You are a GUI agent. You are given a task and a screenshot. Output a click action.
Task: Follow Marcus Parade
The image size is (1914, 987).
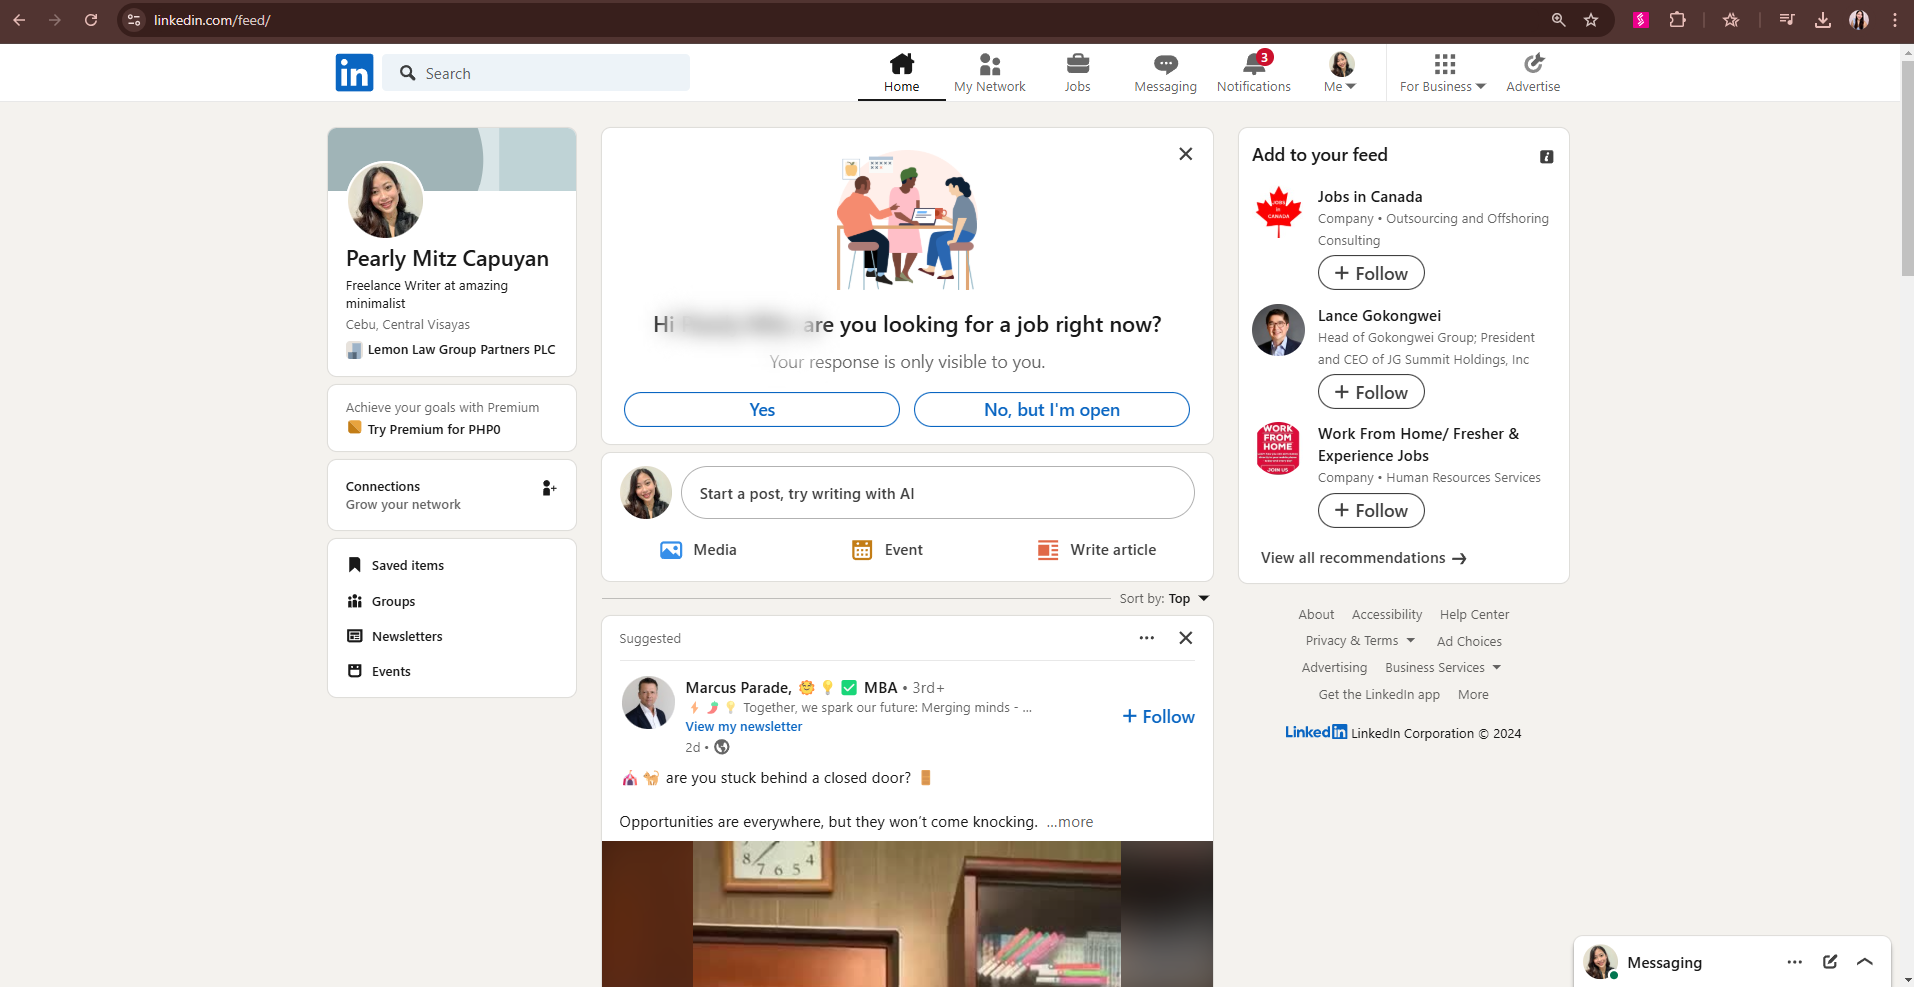1158,717
